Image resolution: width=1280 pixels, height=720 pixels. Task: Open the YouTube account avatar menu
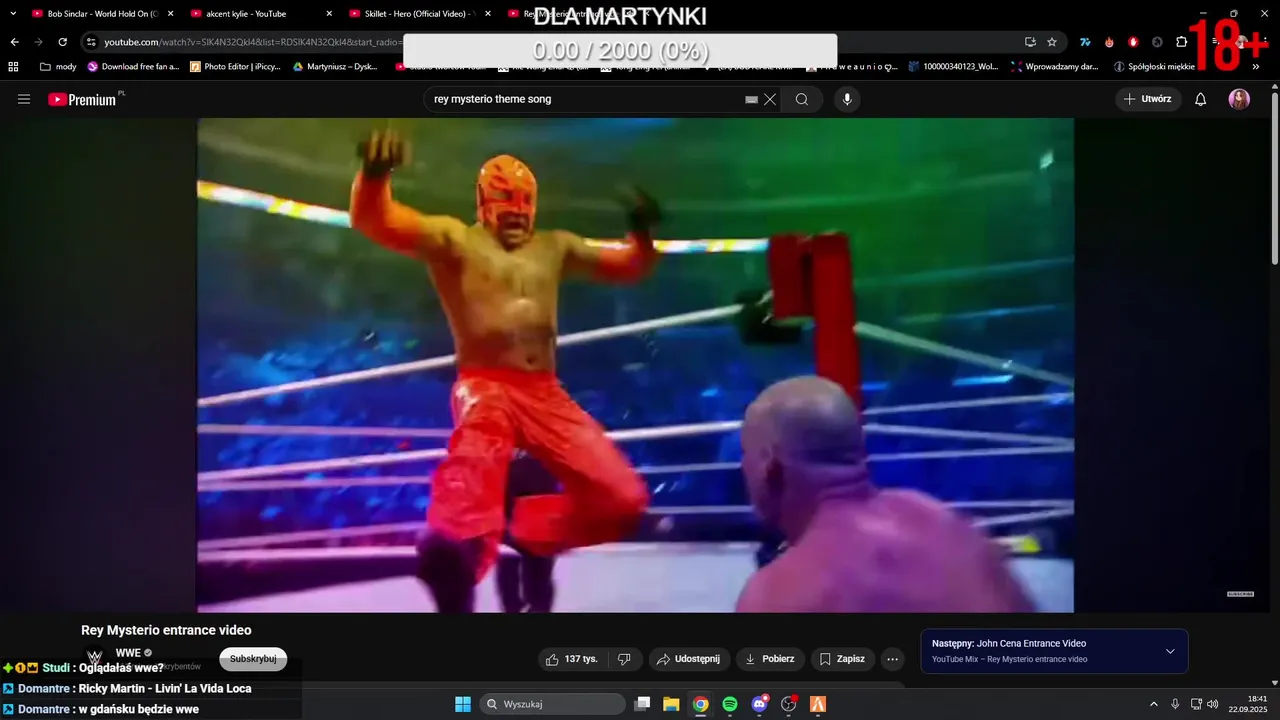point(1239,99)
